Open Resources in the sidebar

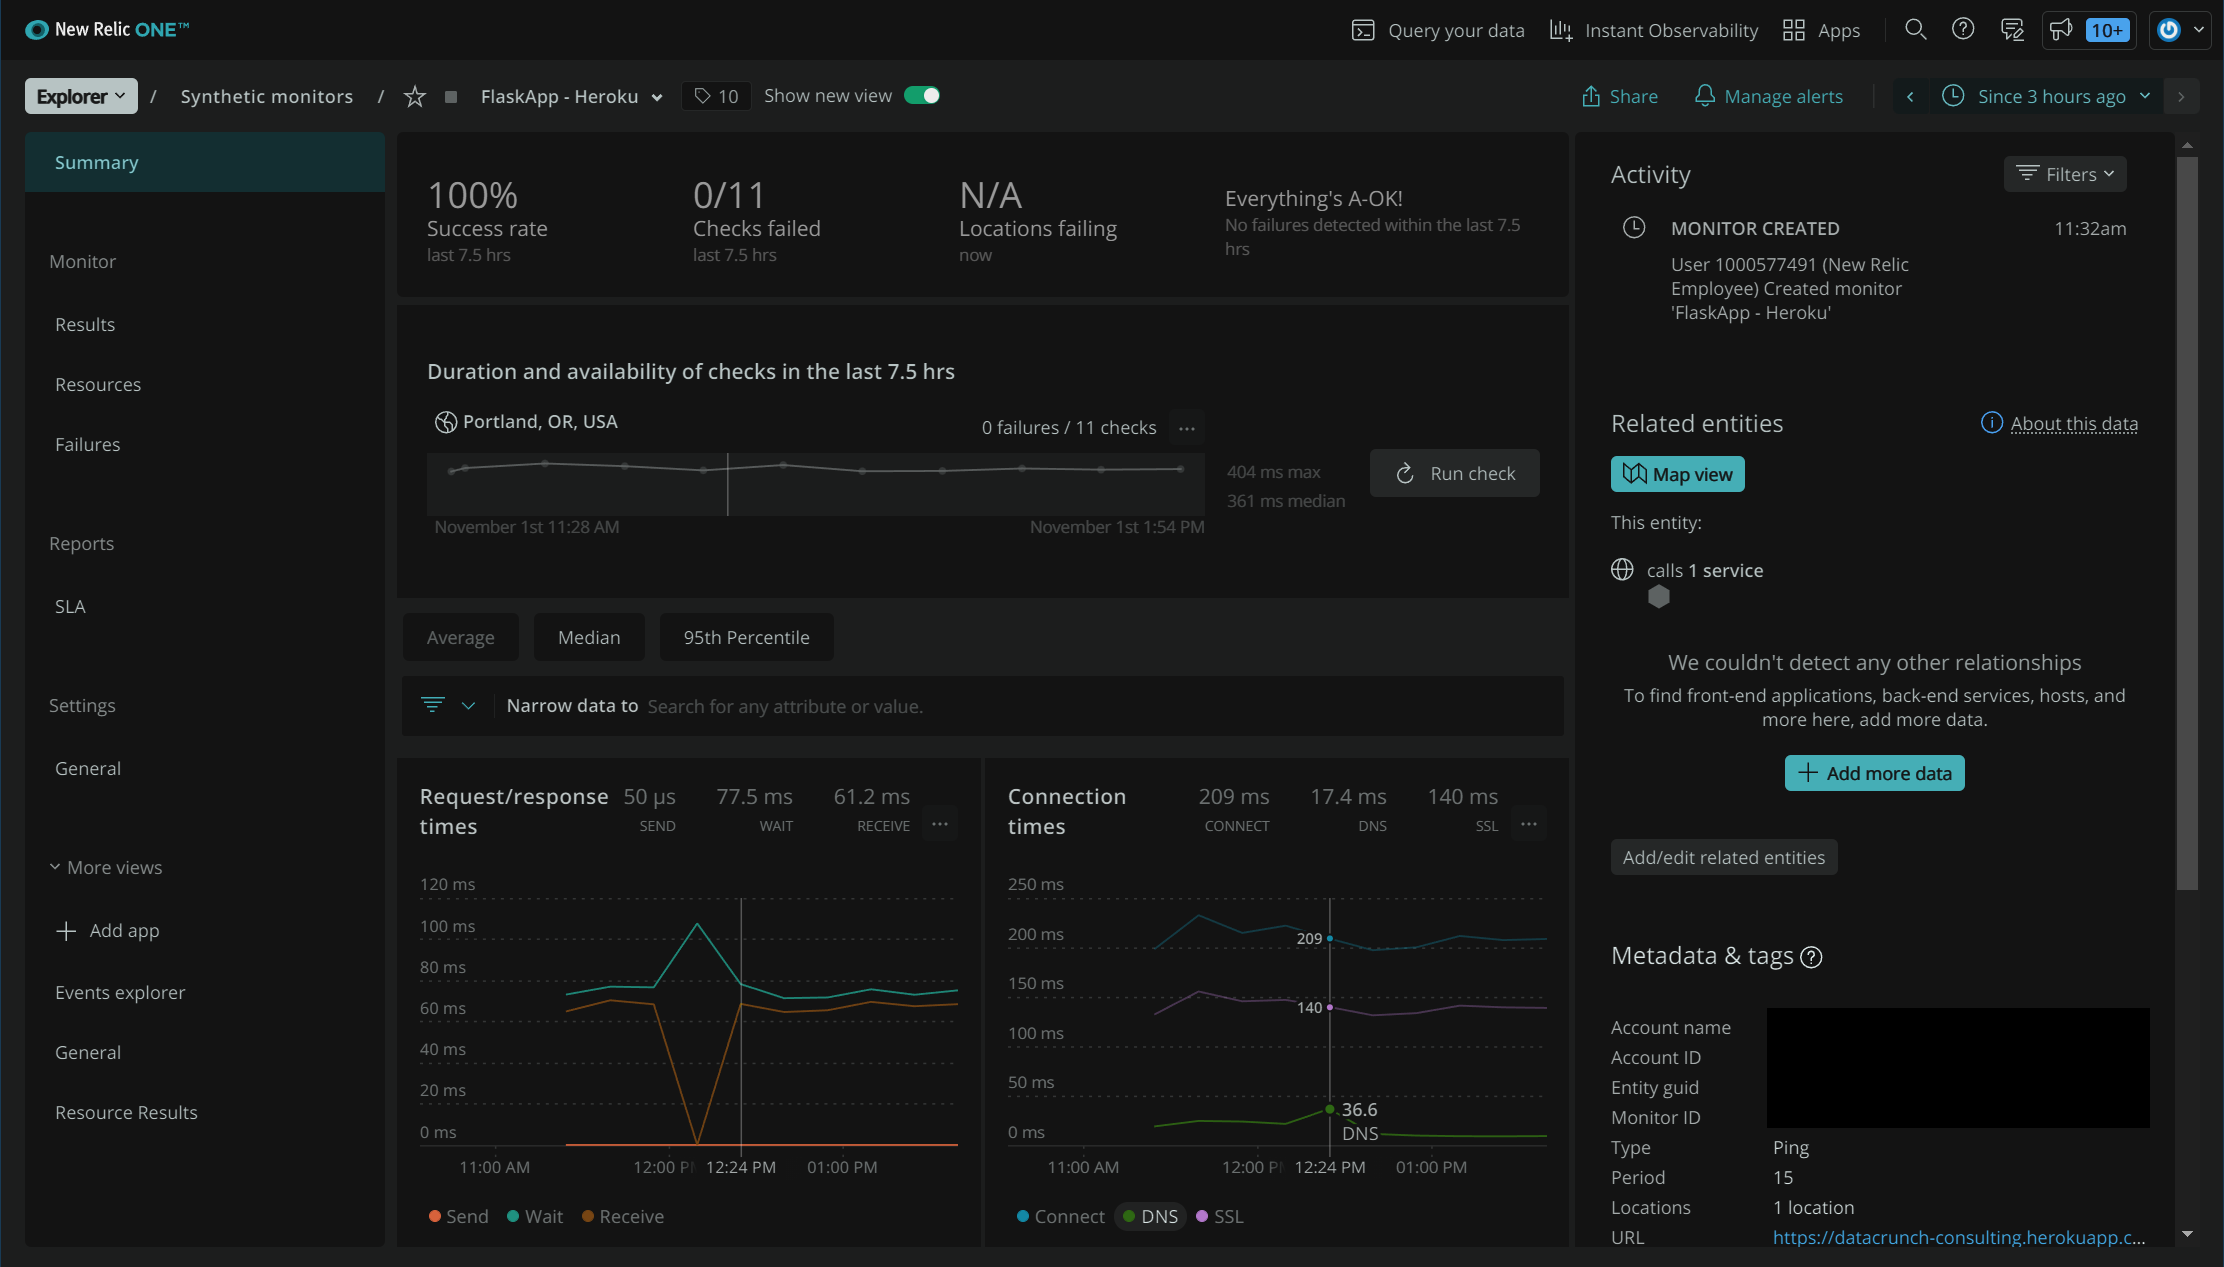pyautogui.click(x=98, y=384)
